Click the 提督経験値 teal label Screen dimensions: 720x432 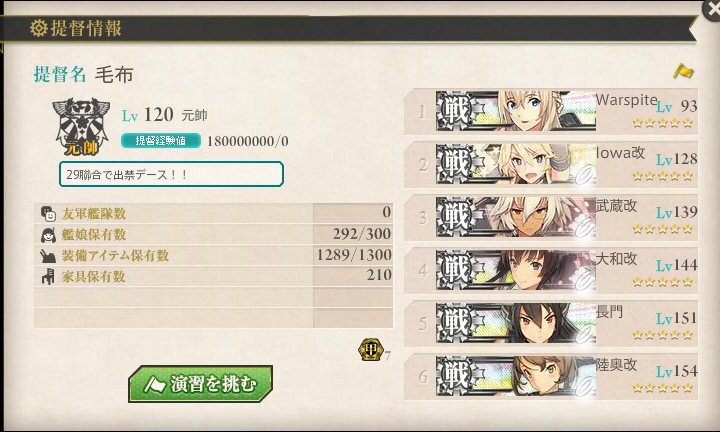pos(161,140)
